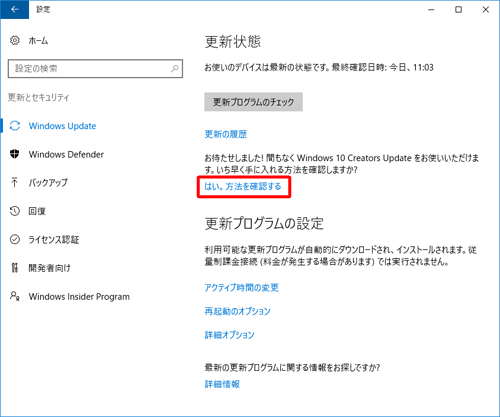This screenshot has height=417, width=500.
Task: Go to ホーム settings
Action: (38, 41)
